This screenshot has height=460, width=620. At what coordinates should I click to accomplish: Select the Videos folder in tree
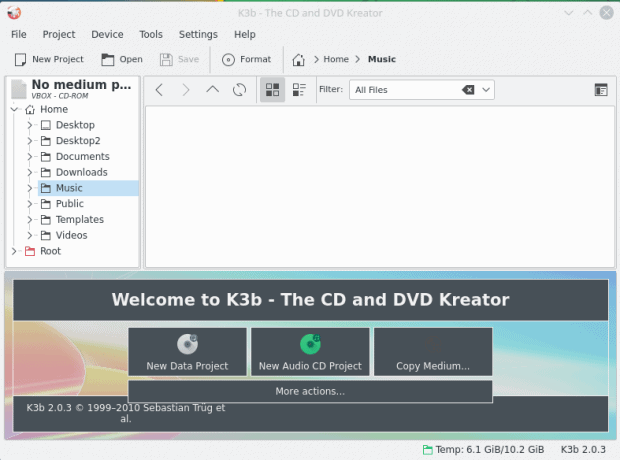click(64, 235)
